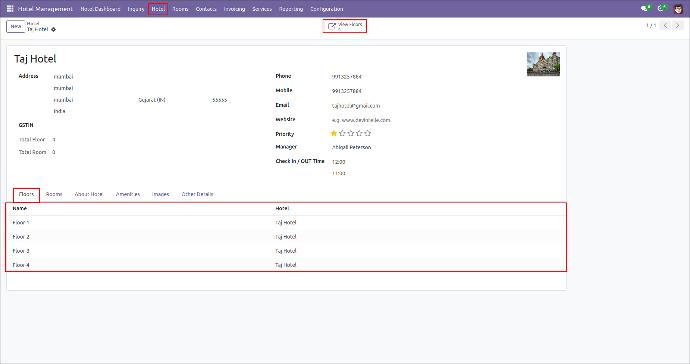
Task: Switch to the Rooms tab in the form
Action: [54, 194]
